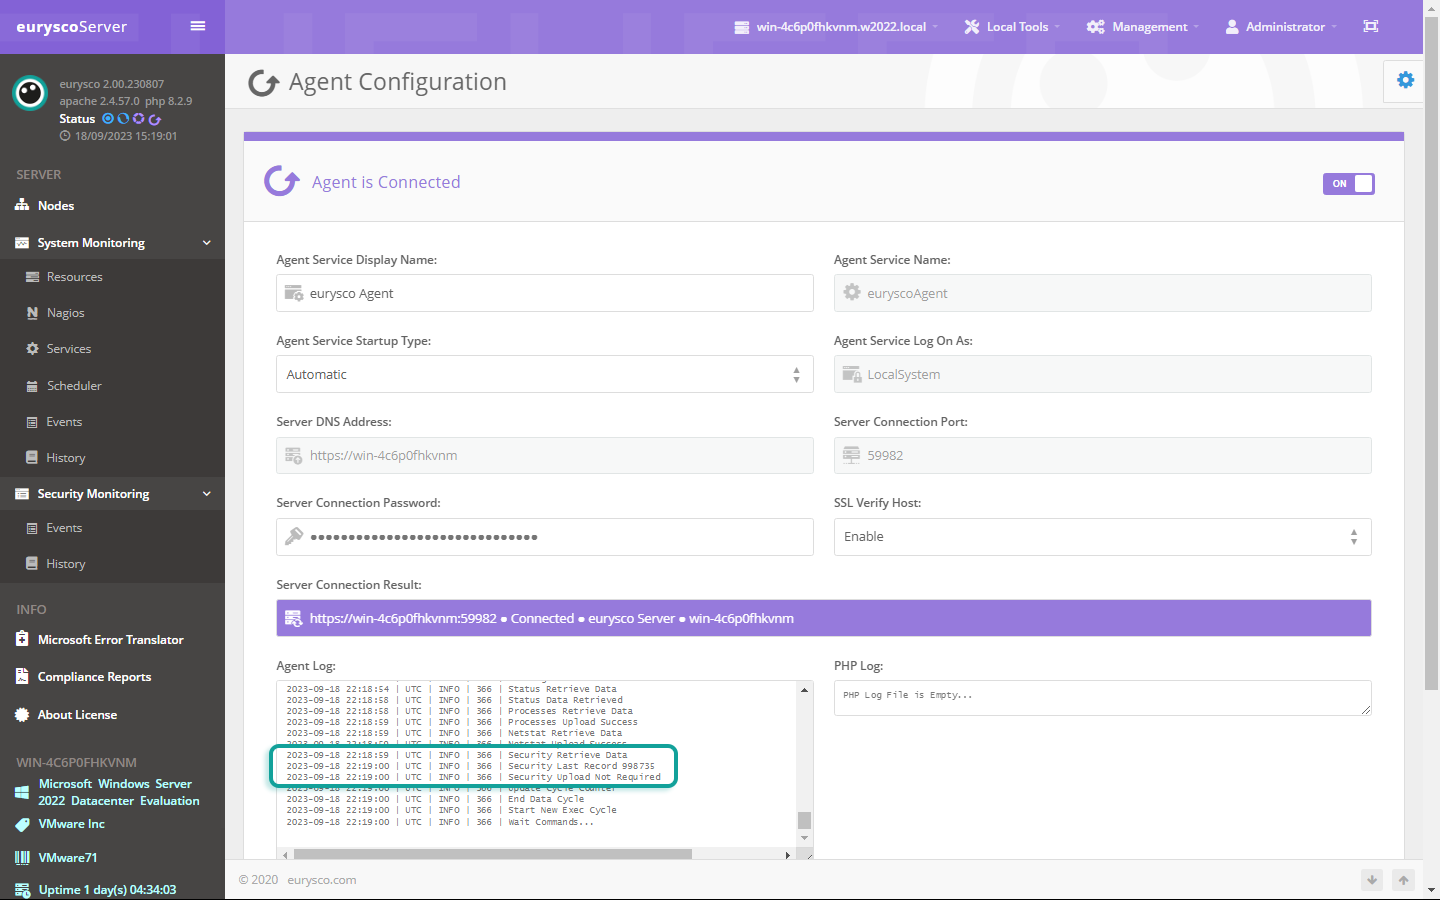Click the Uptime server icon
This screenshot has width=1440, height=900.
pos(22,890)
